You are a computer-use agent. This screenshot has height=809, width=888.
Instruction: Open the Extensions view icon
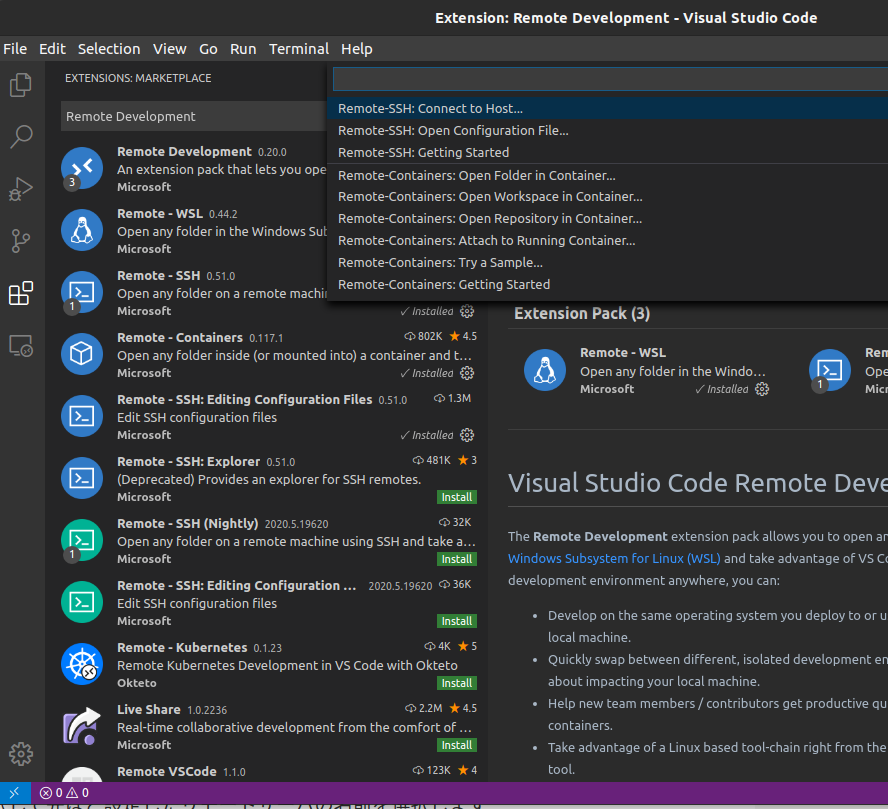coord(21,293)
